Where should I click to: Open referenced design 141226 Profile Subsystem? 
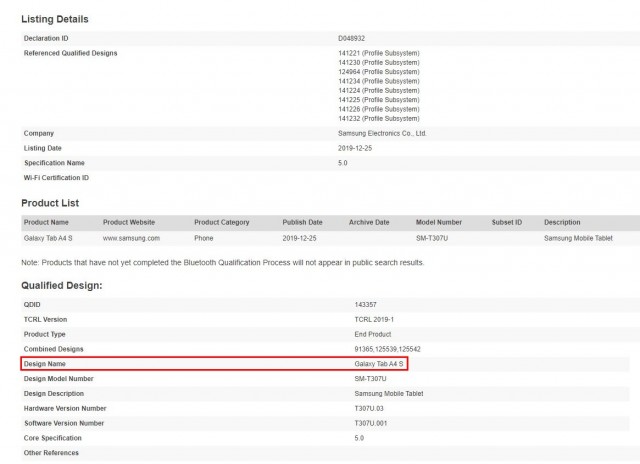(379, 109)
